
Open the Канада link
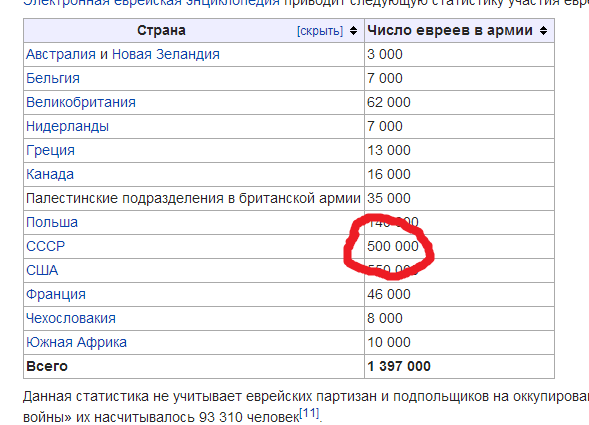point(50,174)
